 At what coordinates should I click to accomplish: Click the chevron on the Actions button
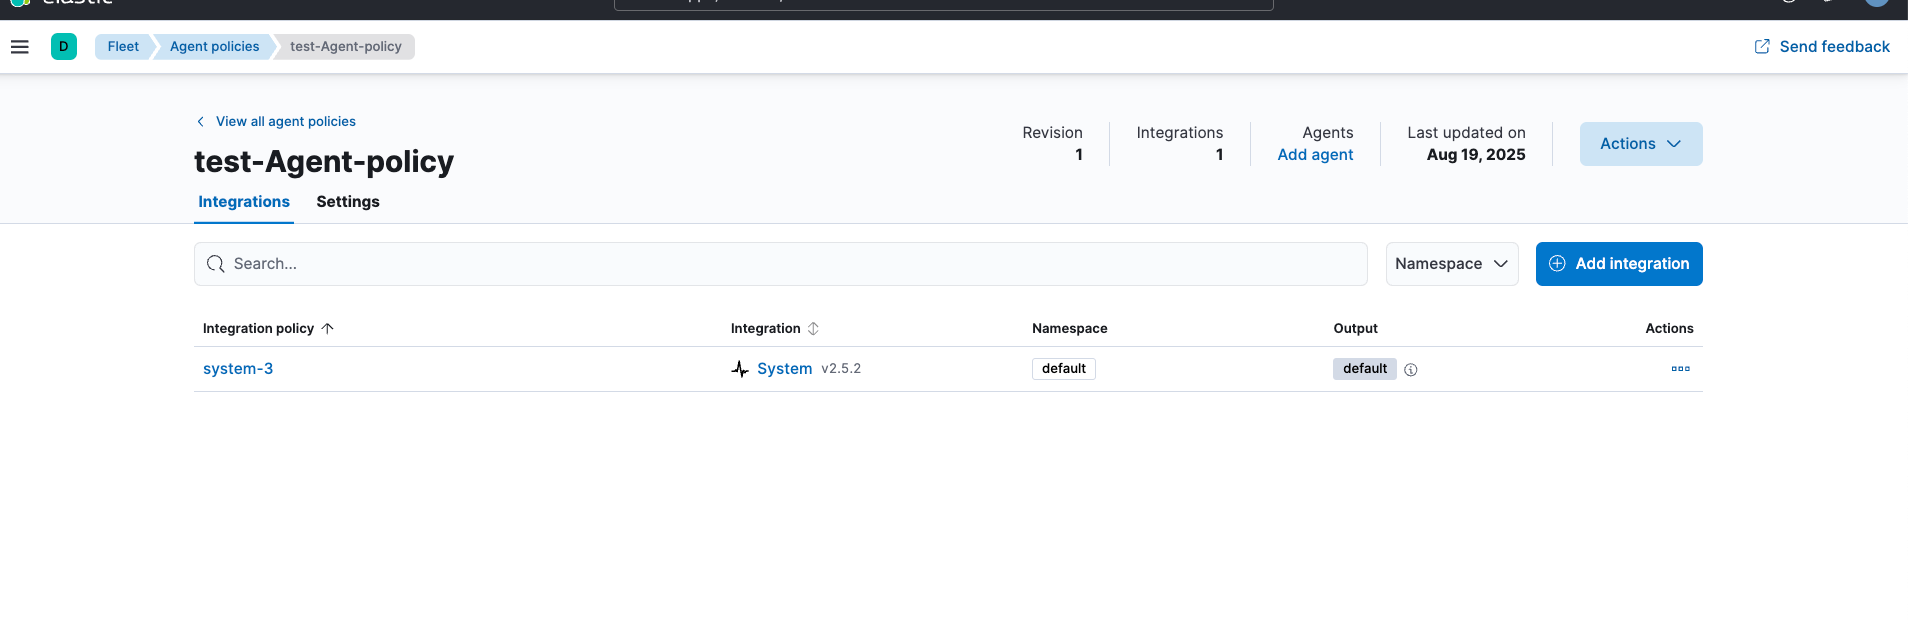(x=1674, y=144)
